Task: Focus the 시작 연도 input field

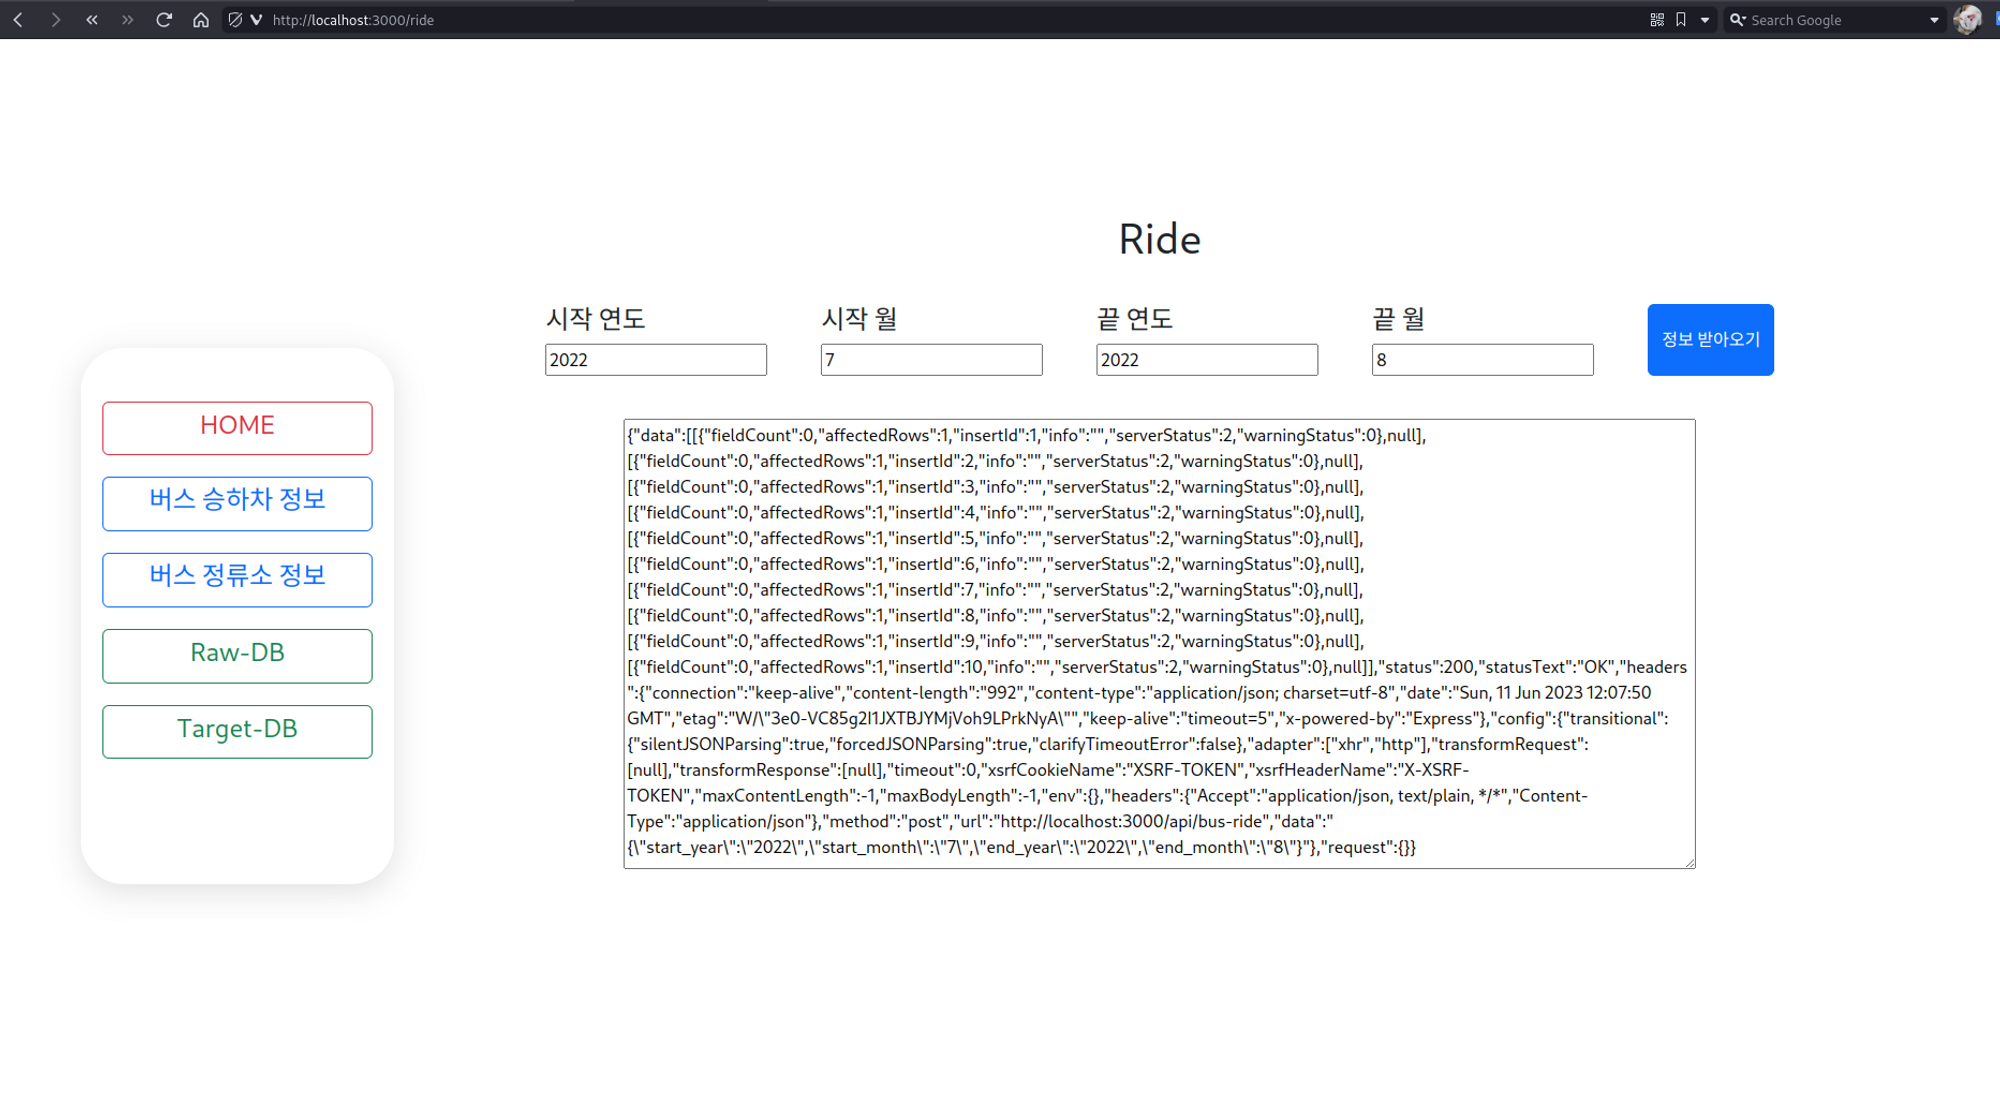Action: 655,360
